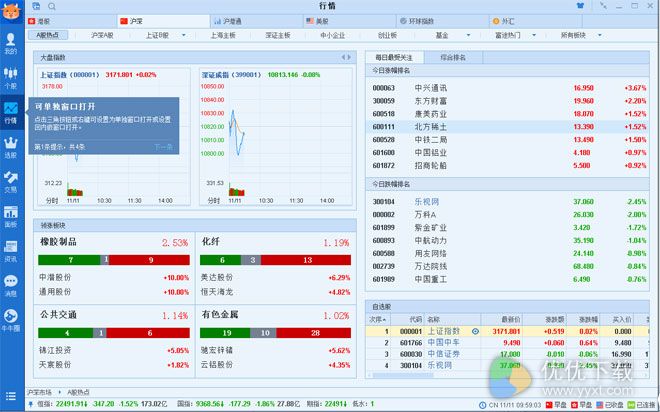Open the 牛牛圈 community sidebar icon

point(11,321)
